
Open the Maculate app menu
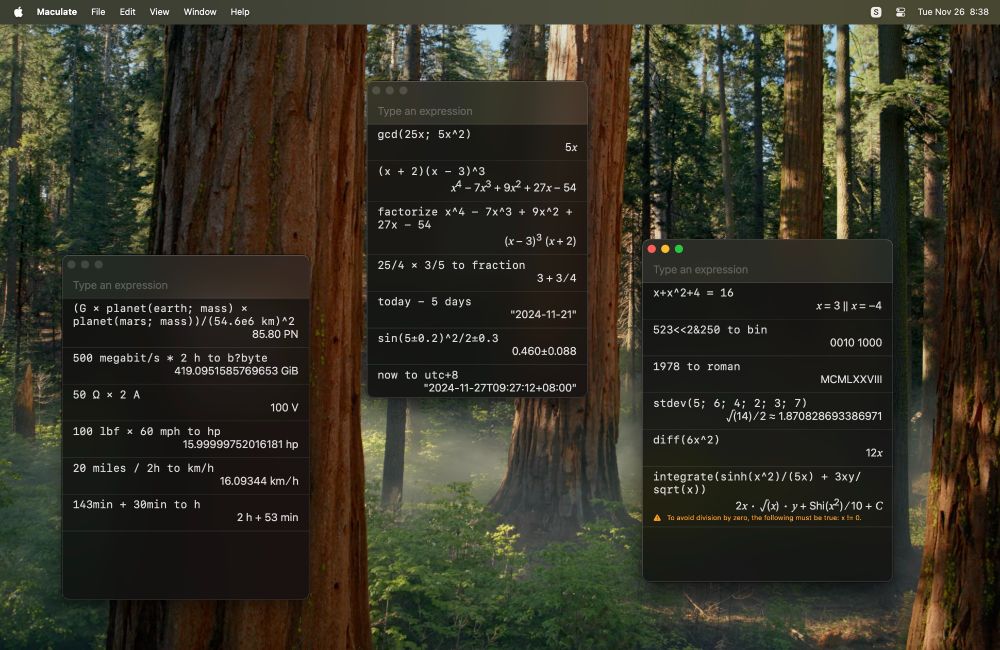tap(57, 11)
